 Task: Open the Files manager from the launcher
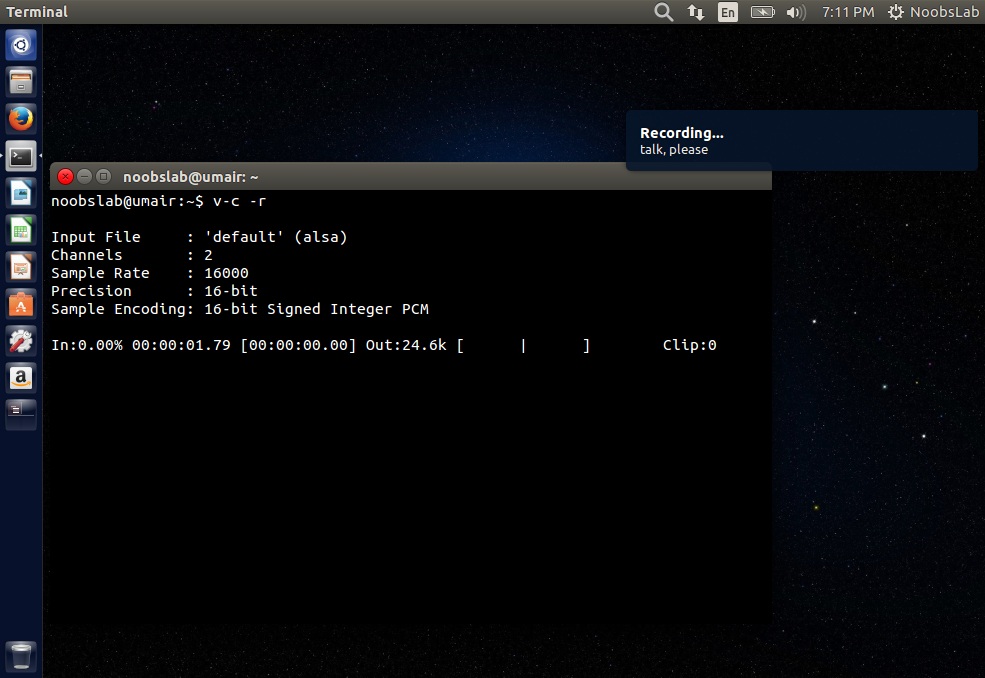coord(21,82)
